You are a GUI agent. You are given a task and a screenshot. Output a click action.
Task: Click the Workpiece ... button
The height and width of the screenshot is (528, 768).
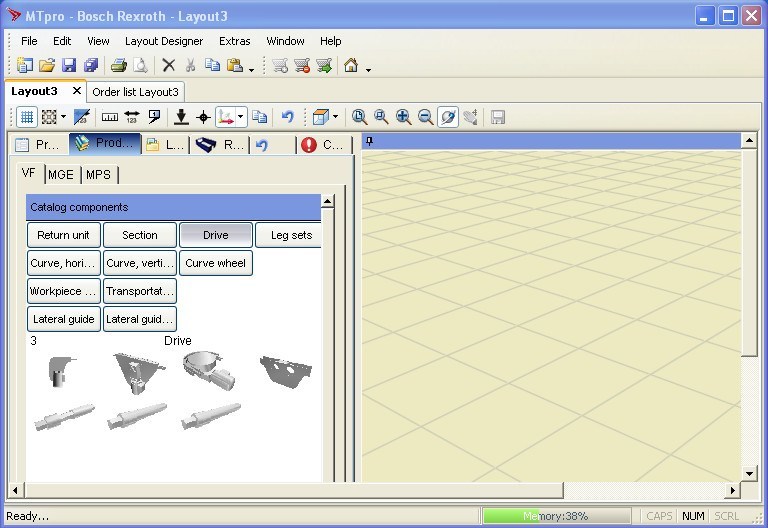click(x=64, y=291)
